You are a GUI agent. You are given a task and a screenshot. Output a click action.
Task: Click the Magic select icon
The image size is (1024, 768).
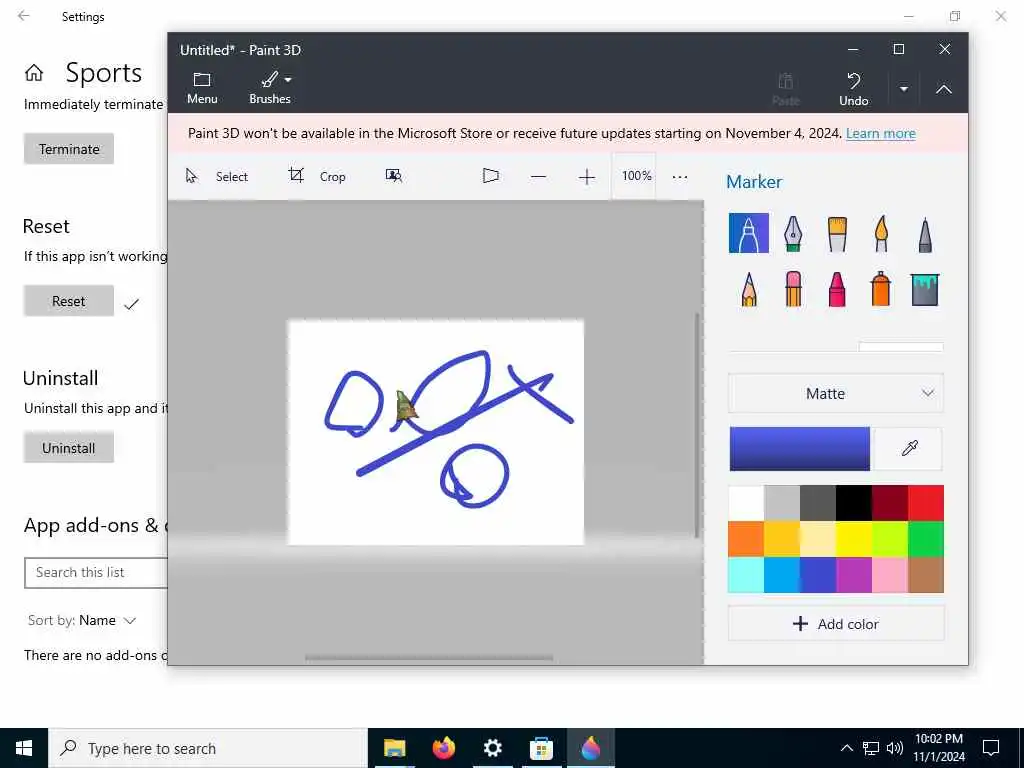pyautogui.click(x=393, y=176)
